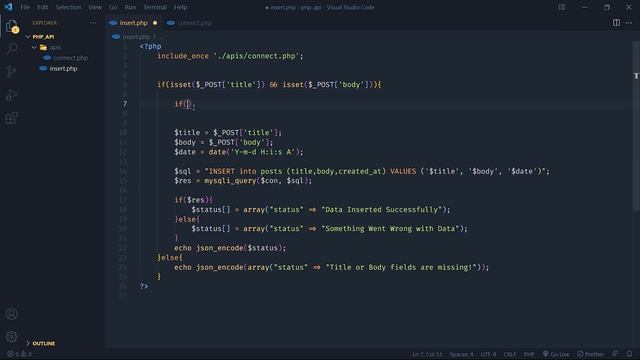Open the Explorer view in activity bar
This screenshot has width=640, height=360.
[12, 26]
